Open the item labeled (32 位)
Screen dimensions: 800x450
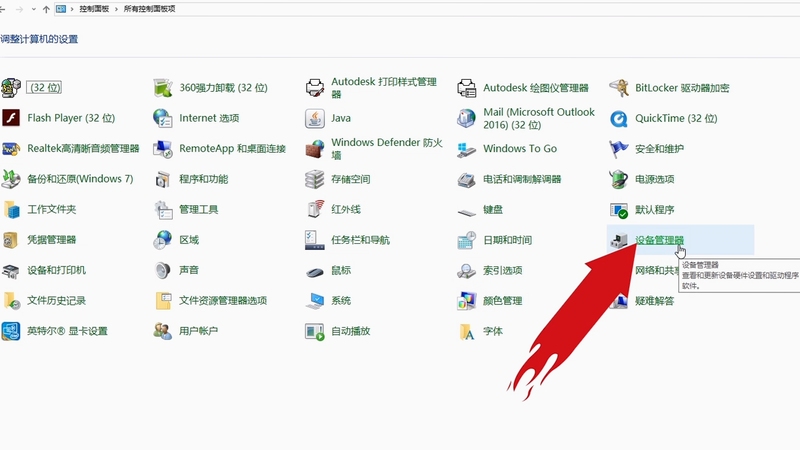[x=44, y=88]
